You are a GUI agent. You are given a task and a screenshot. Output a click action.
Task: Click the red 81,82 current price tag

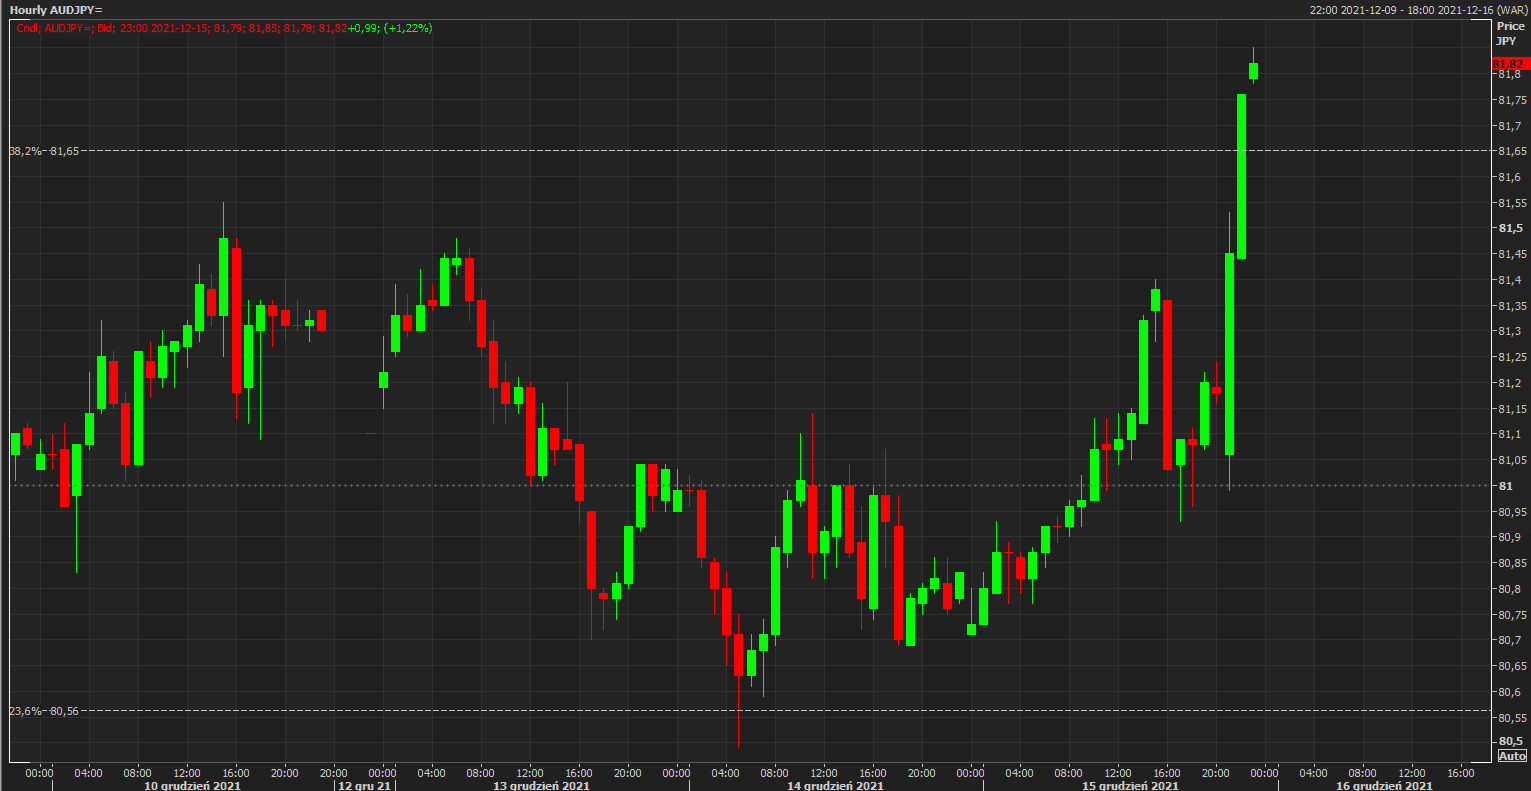1509,63
